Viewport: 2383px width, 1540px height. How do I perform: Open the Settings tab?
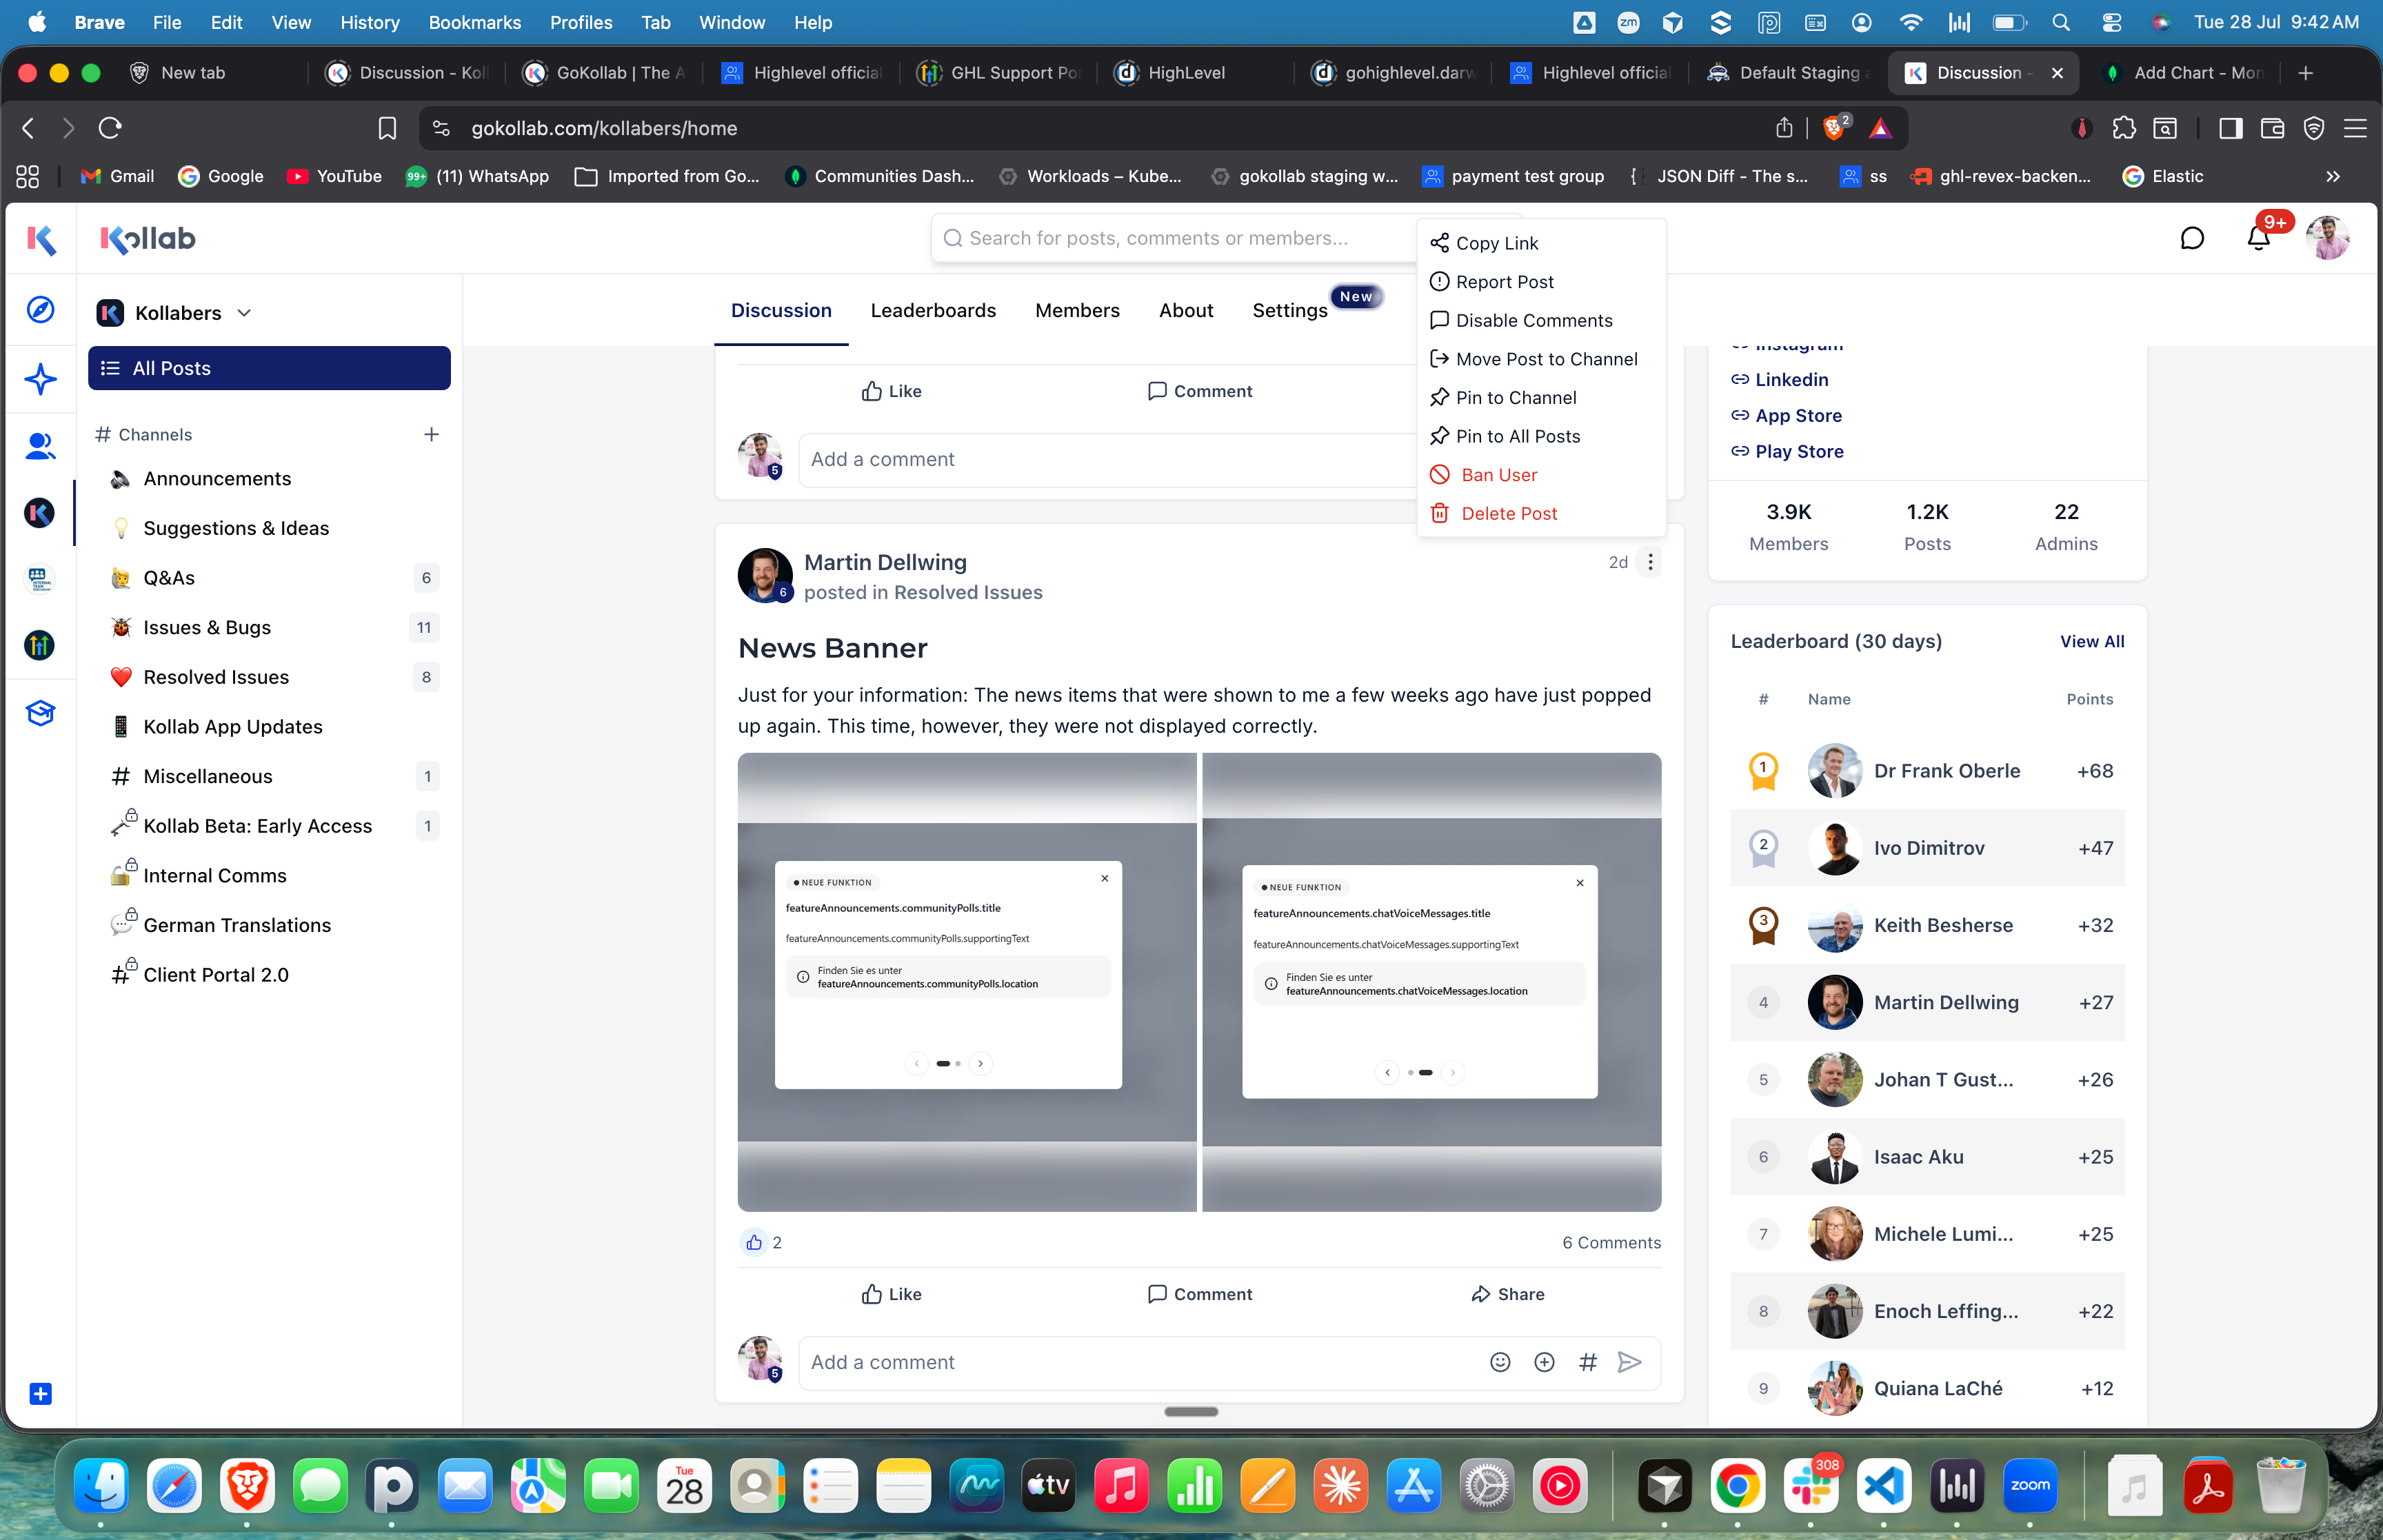pos(1290,310)
